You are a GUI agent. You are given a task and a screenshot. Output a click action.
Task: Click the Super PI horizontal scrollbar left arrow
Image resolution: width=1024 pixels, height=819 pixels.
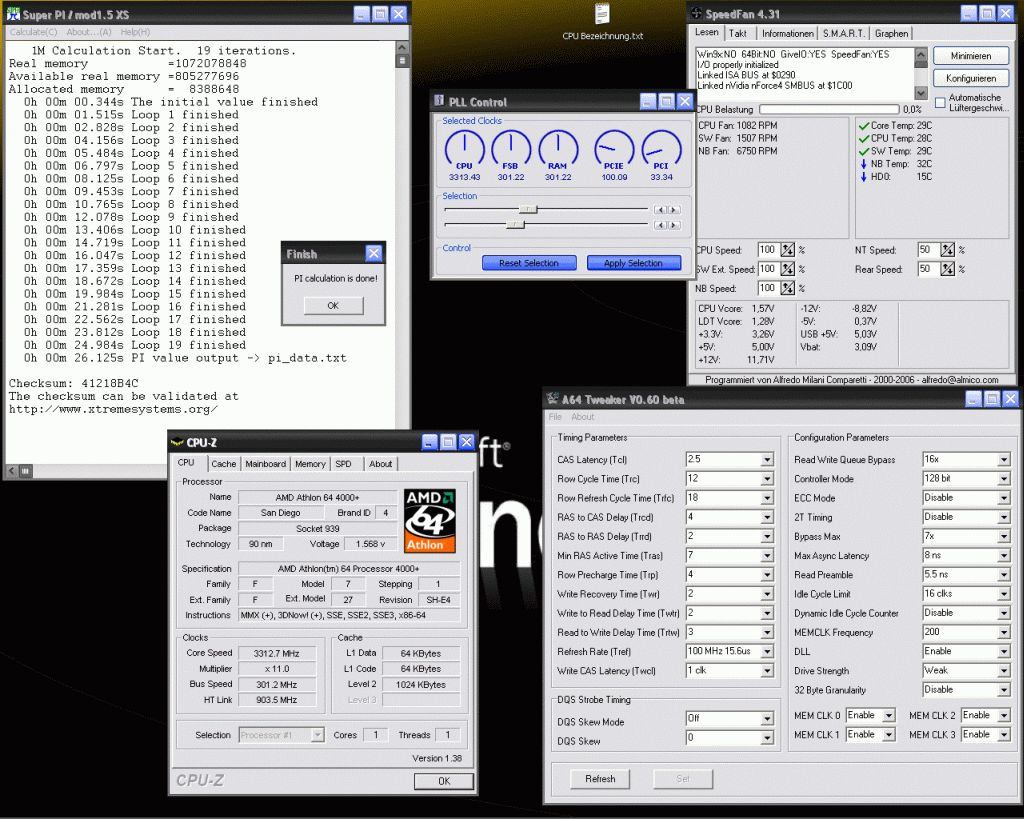pyautogui.click(x=12, y=470)
